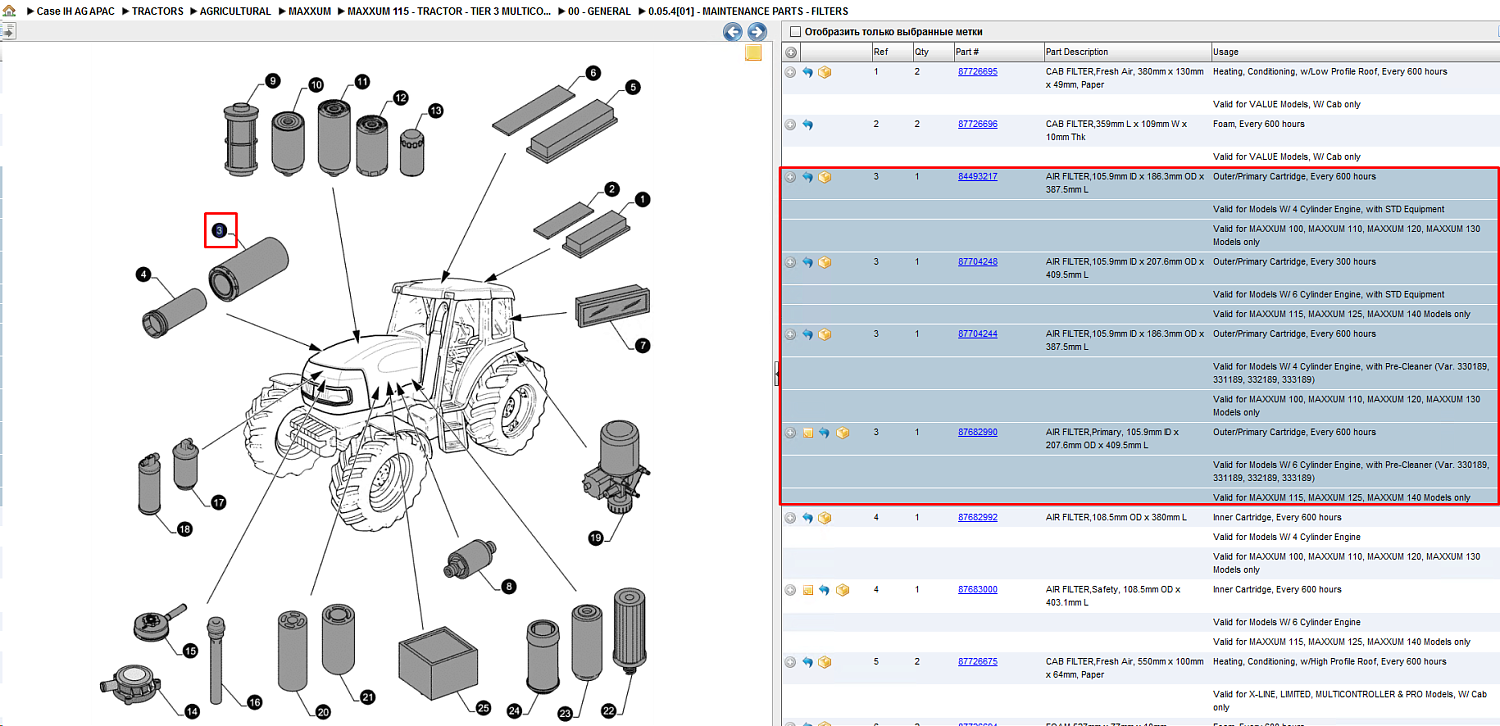Click the box icon for part 87682990
Image resolution: width=1500 pixels, height=726 pixels.
842,433
